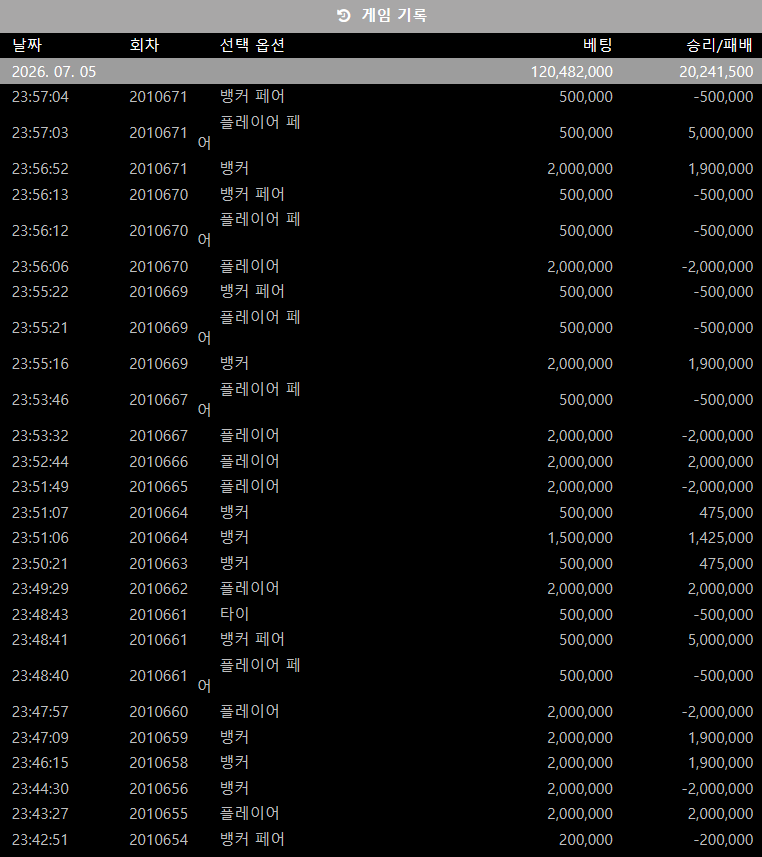Click the 베팅 column header
Viewport: 762px width, 857px height.
coord(597,45)
